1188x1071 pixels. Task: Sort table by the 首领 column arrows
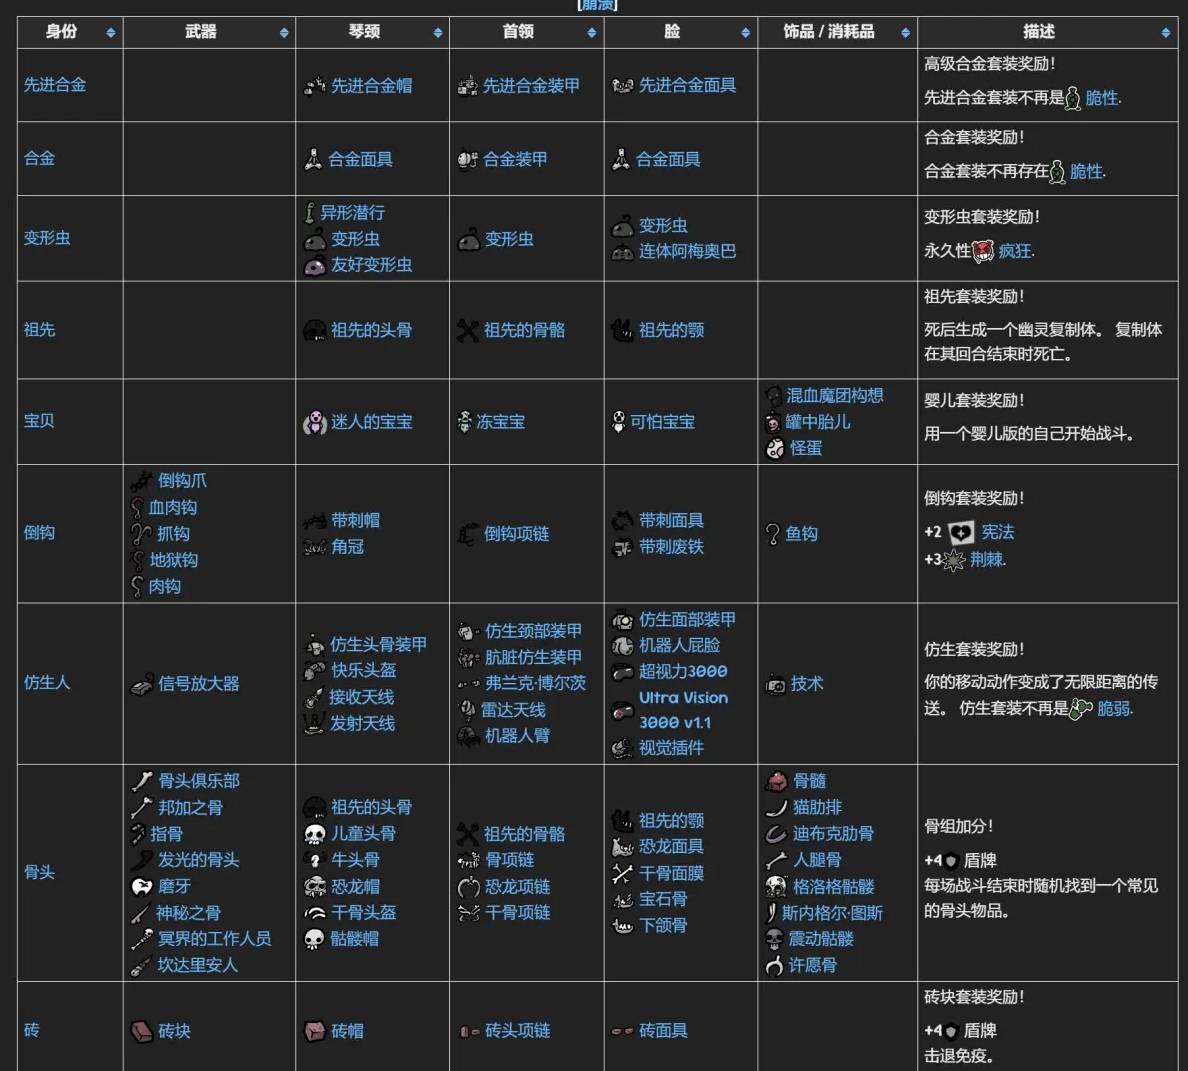pos(592,33)
